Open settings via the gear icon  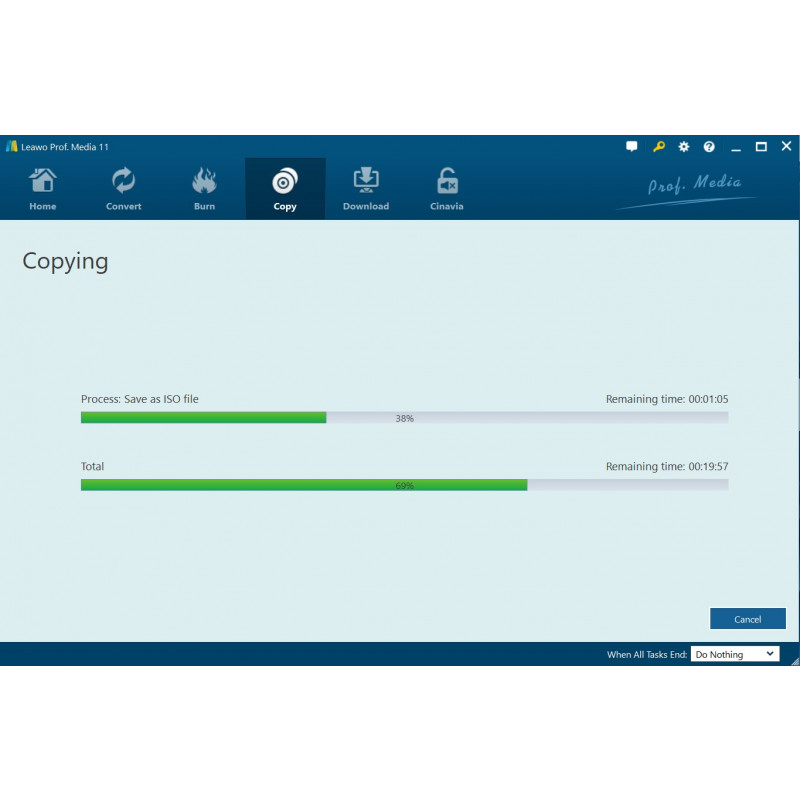click(x=684, y=147)
